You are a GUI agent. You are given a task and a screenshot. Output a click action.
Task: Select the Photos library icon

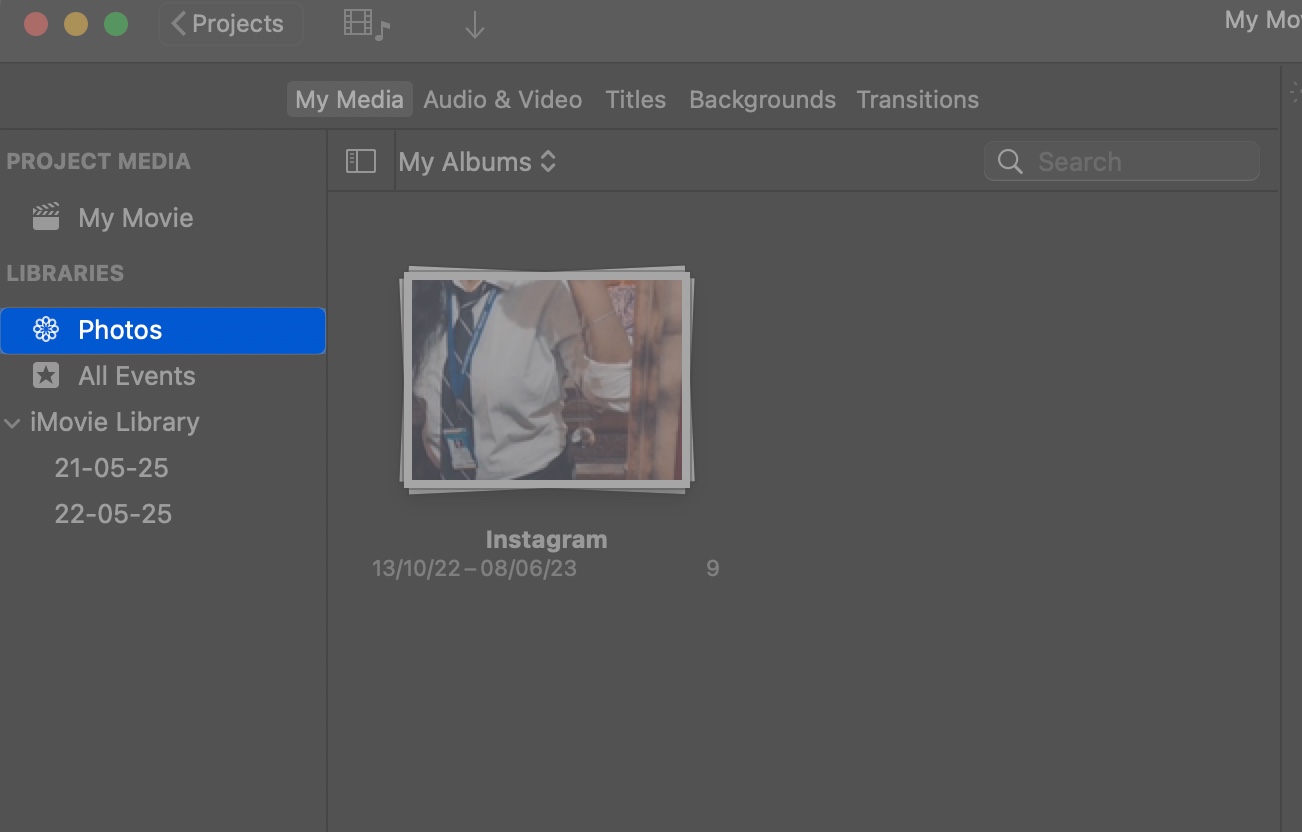coord(46,330)
